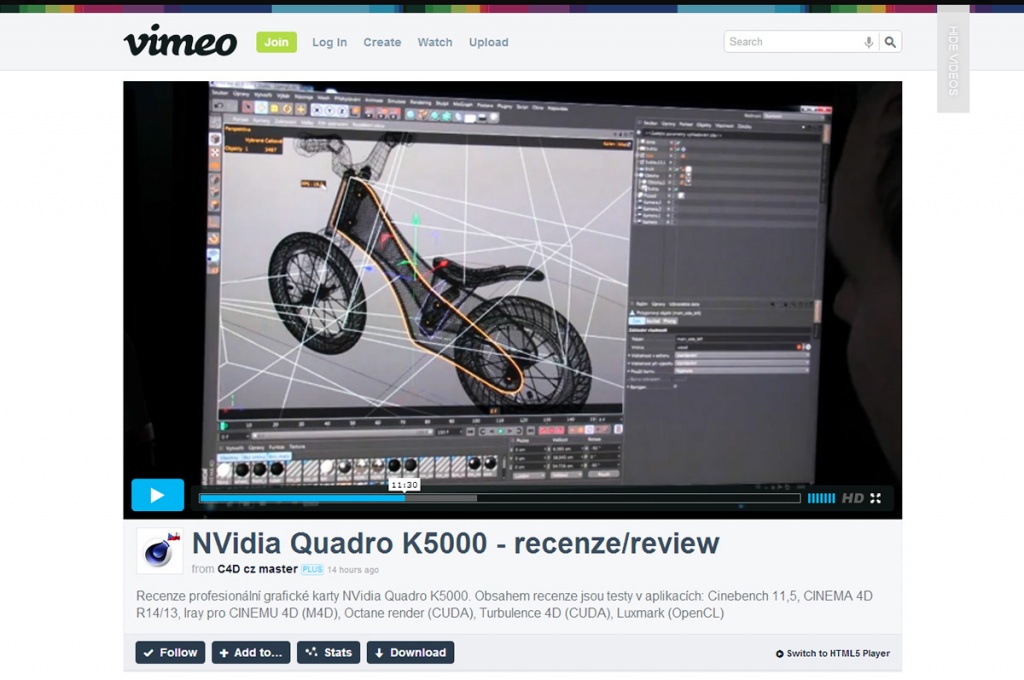Click the description text starting "Recenze profesionální"
Image resolution: width=1024 pixels, height=680 pixels.
tap(504, 604)
